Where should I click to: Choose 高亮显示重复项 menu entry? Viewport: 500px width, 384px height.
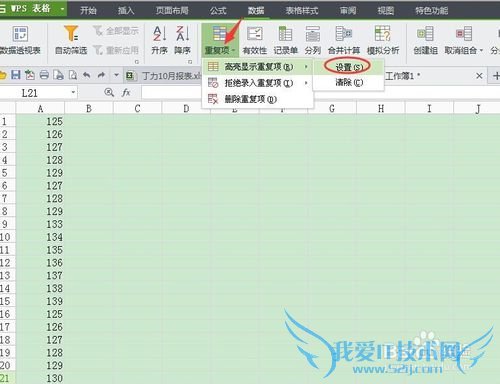pos(257,67)
